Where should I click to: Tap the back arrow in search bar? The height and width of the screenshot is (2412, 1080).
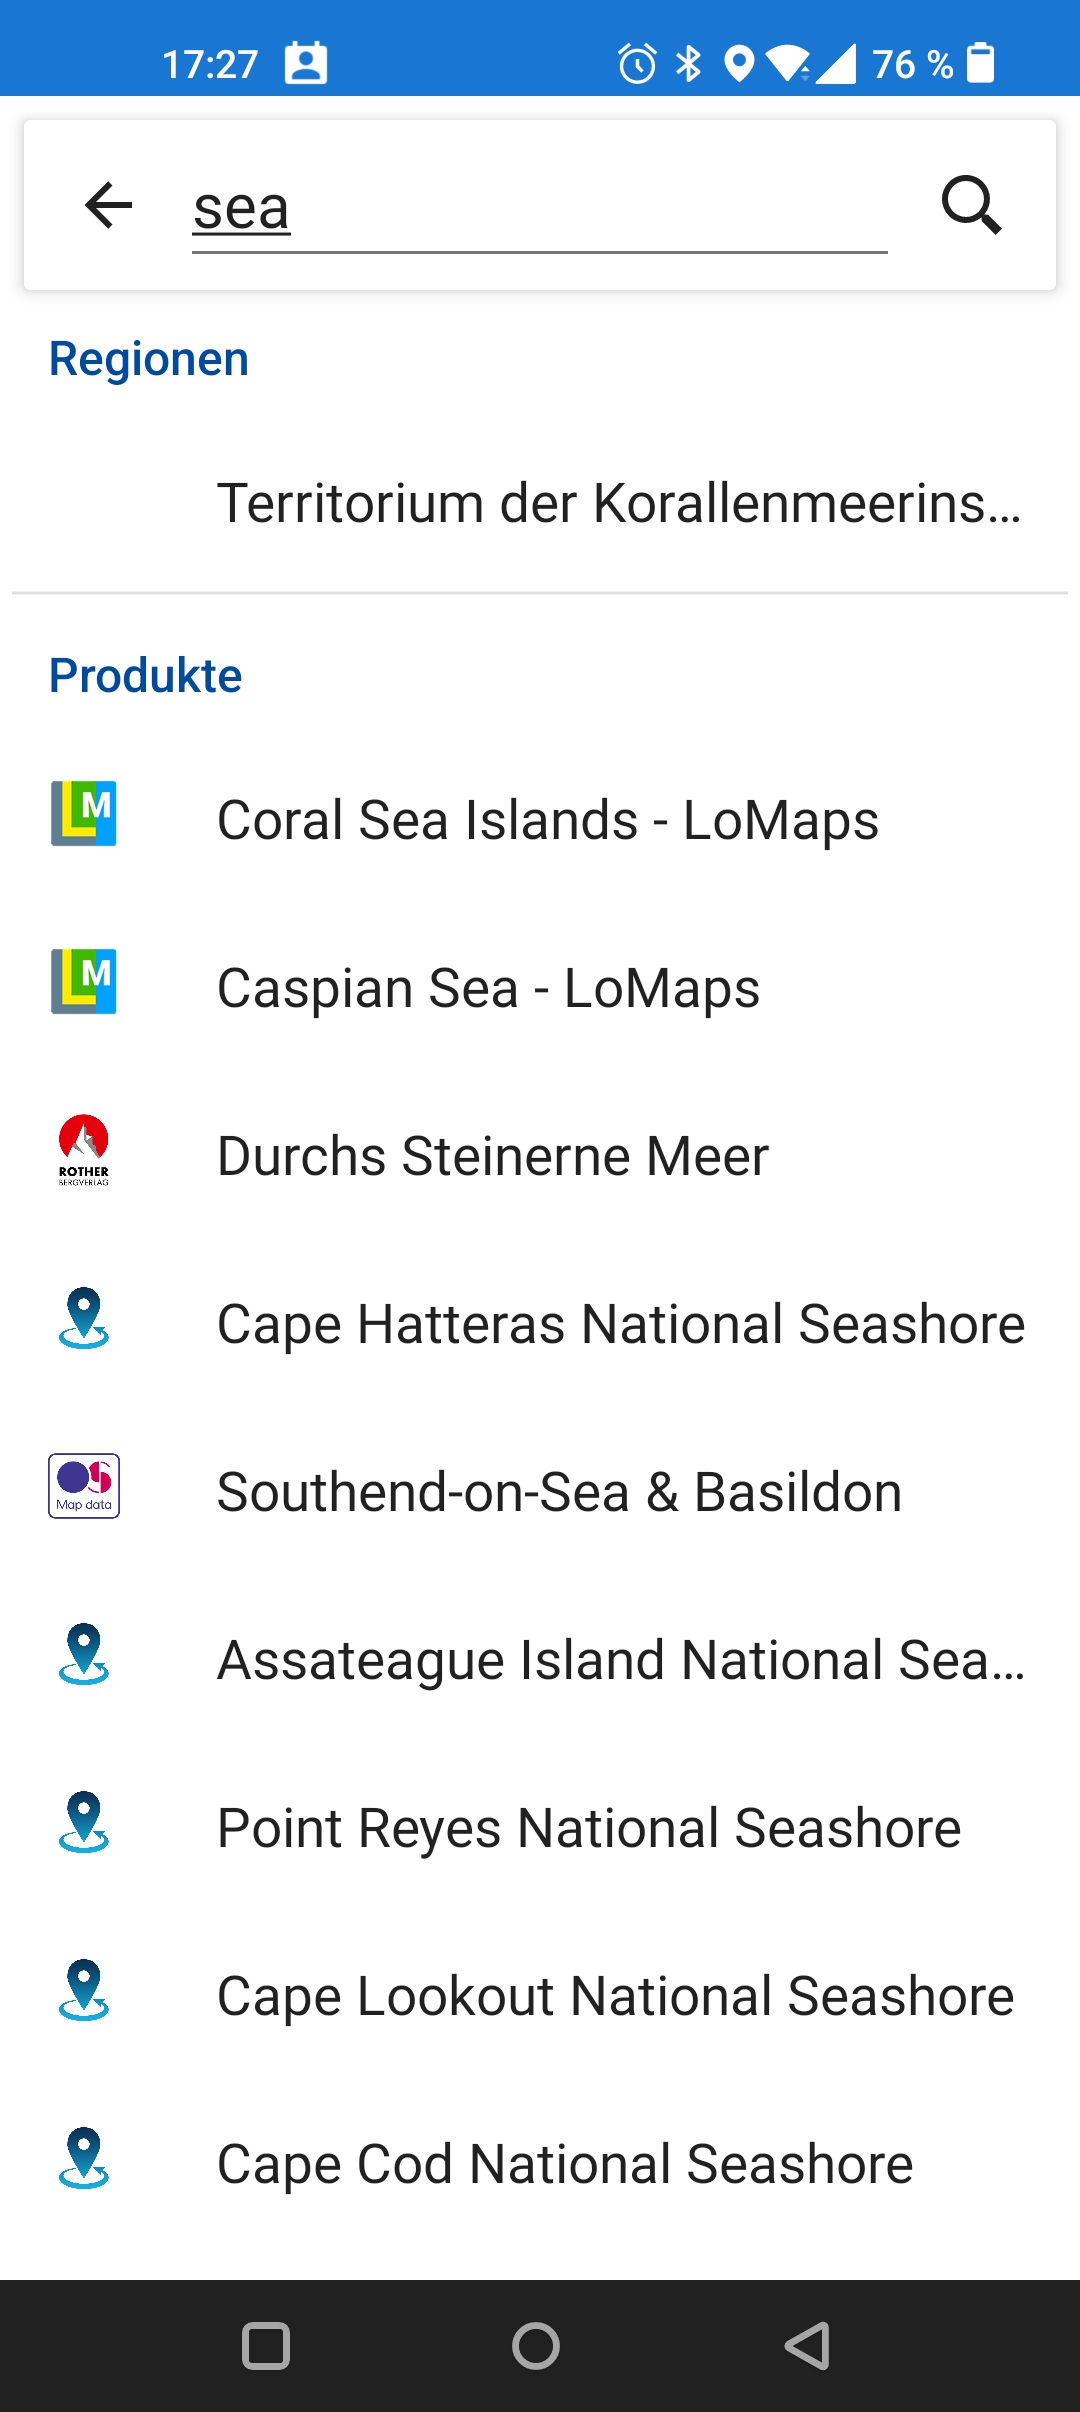pyautogui.click(x=108, y=206)
